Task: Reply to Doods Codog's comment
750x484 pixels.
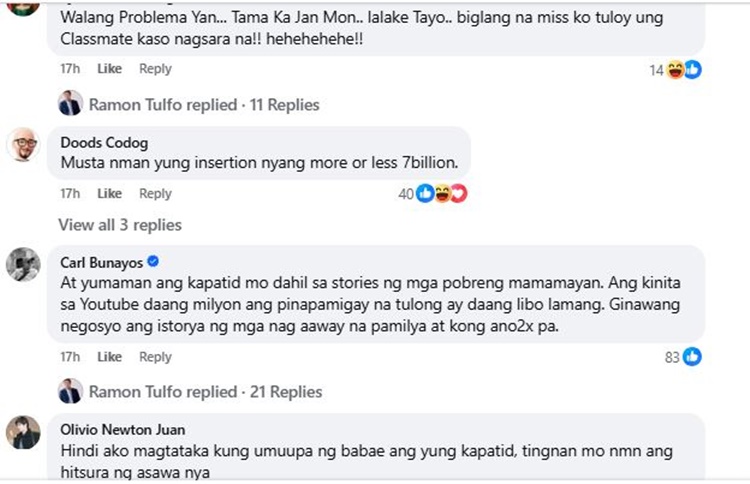Action: click(155, 193)
